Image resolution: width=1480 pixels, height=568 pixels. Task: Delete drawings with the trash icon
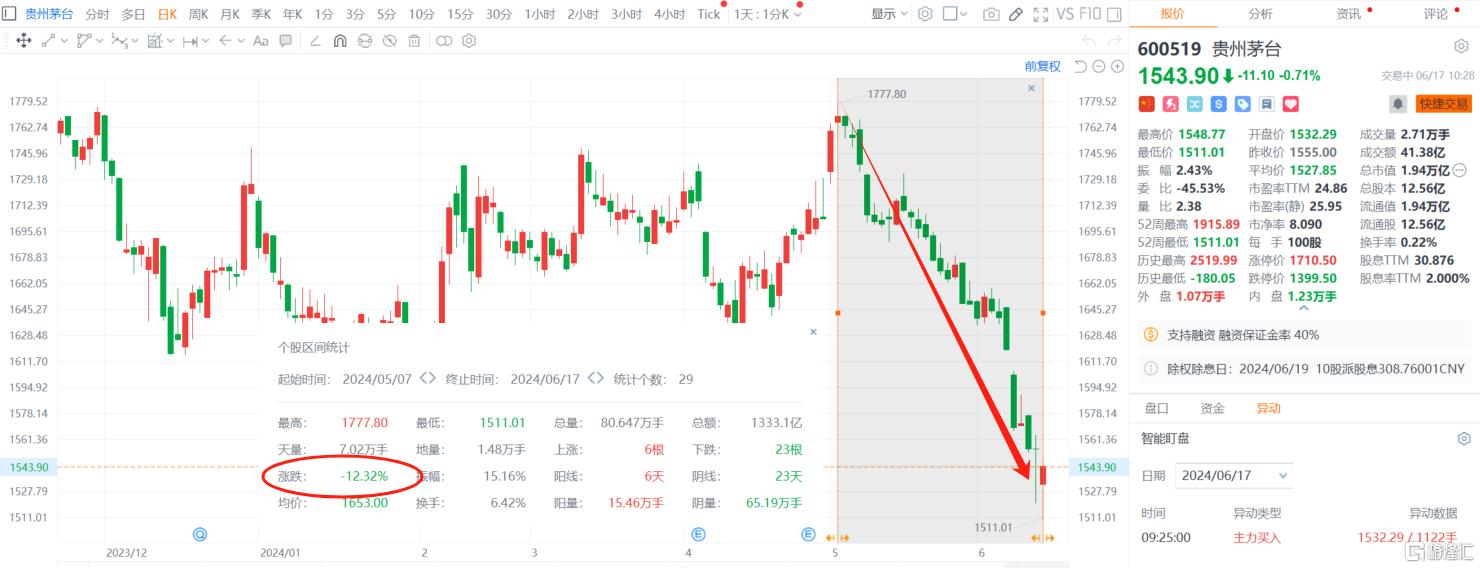click(x=414, y=41)
